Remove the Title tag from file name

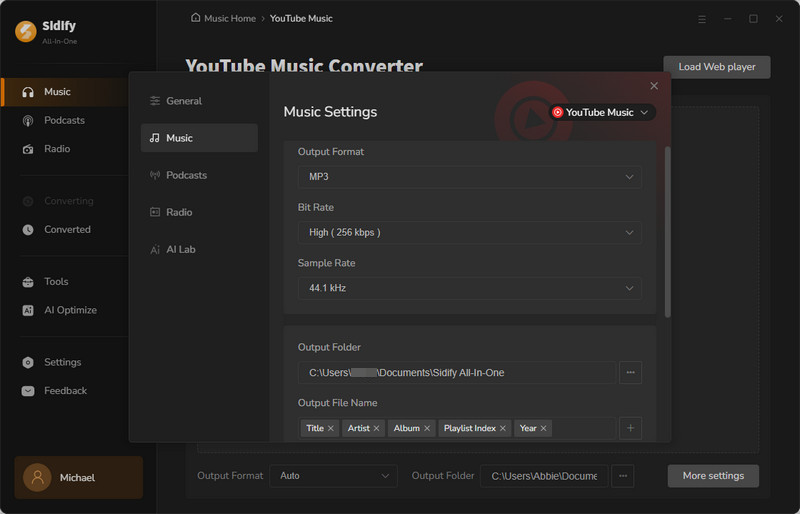[x=331, y=428]
